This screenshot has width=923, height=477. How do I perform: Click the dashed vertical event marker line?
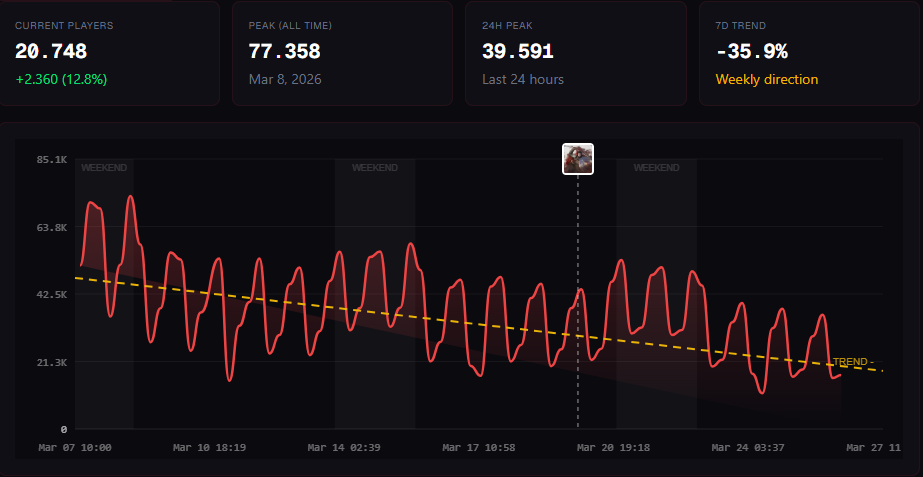577,302
